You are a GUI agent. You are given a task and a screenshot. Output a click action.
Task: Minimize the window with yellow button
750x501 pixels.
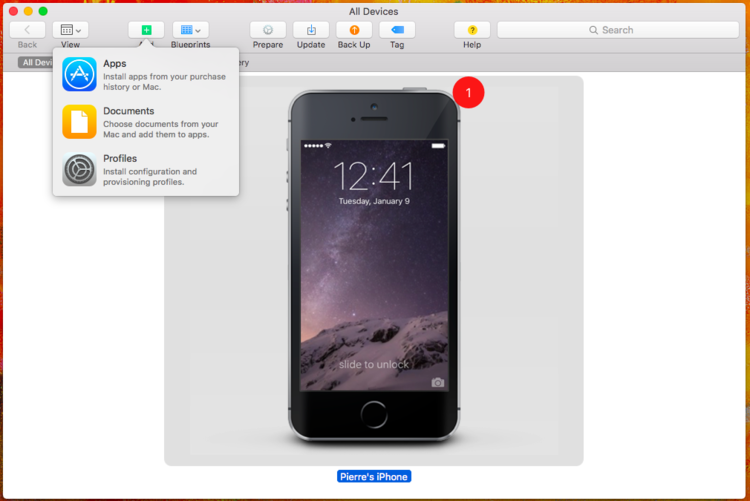28,11
